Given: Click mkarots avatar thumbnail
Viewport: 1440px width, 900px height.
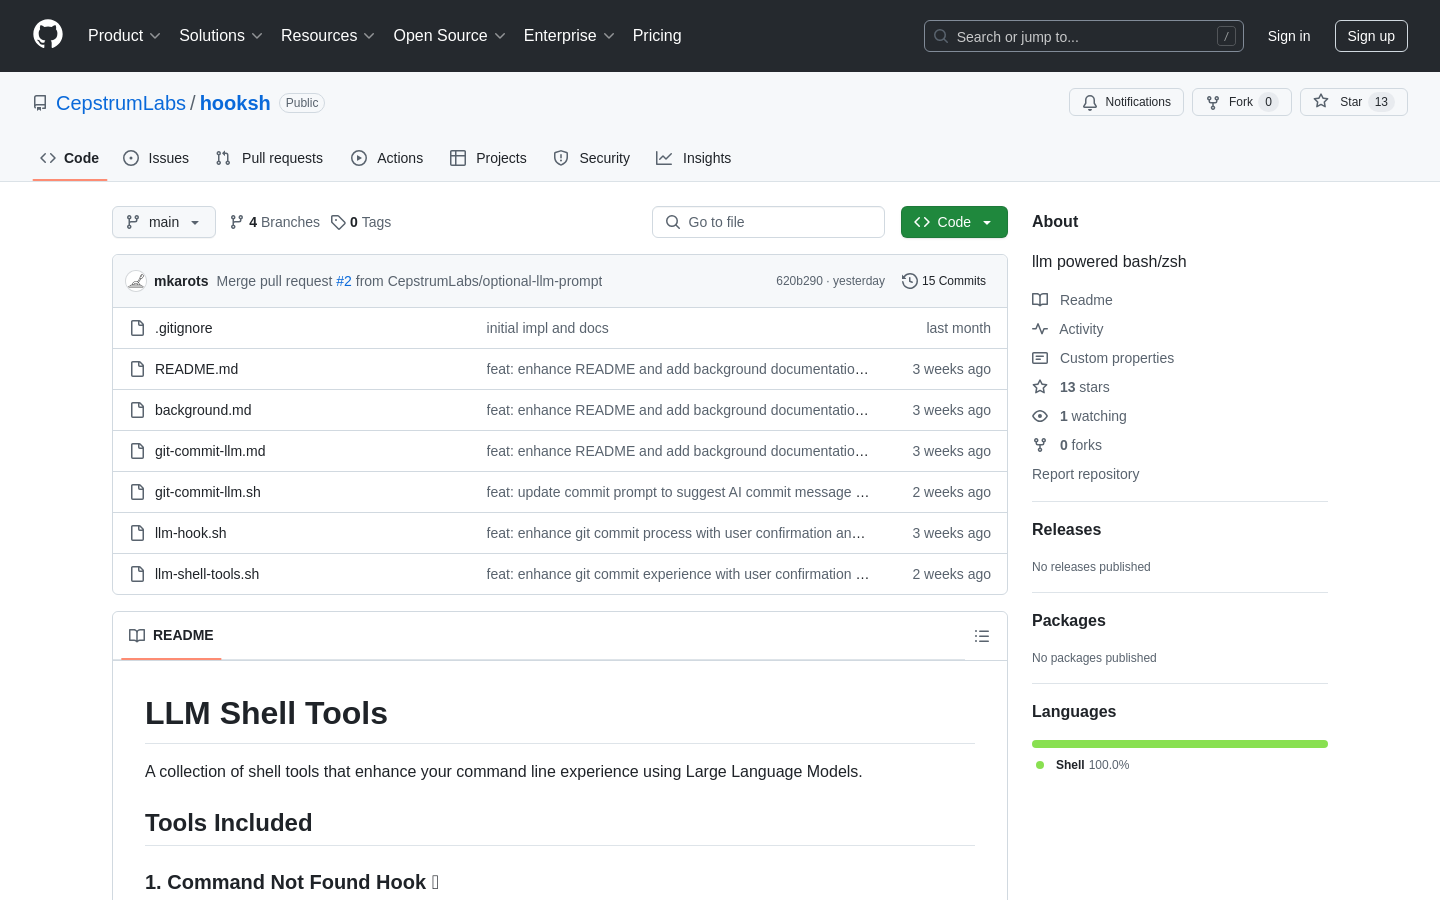Looking at the screenshot, I should point(136,281).
